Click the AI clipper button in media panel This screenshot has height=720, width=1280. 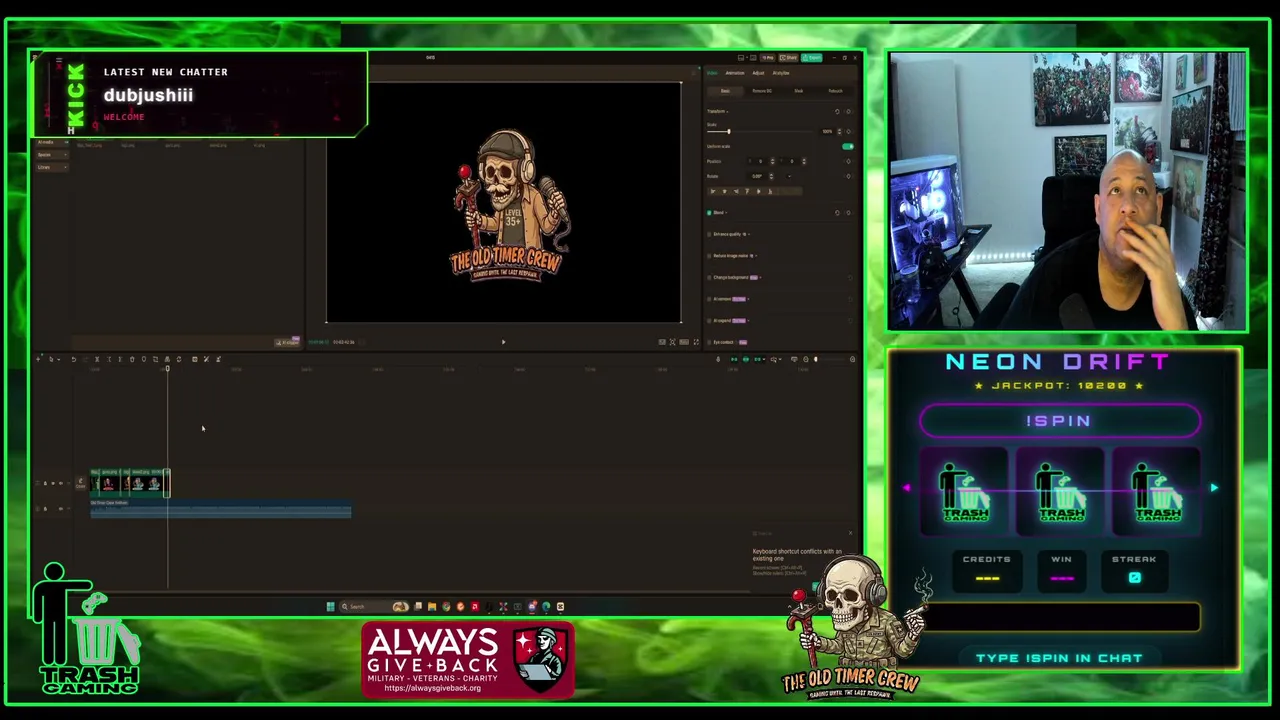pyautogui.click(x=286, y=342)
